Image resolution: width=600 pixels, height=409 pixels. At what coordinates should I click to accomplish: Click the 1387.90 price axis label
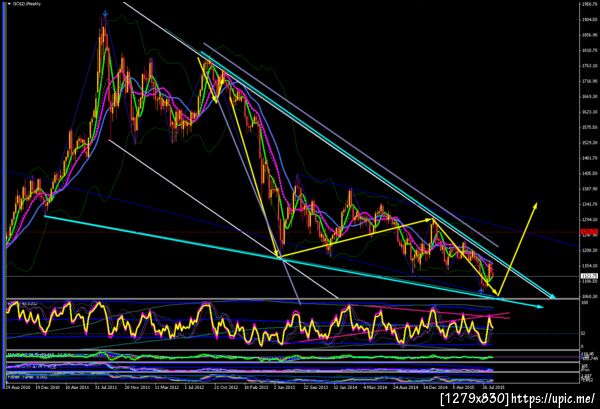coord(590,189)
